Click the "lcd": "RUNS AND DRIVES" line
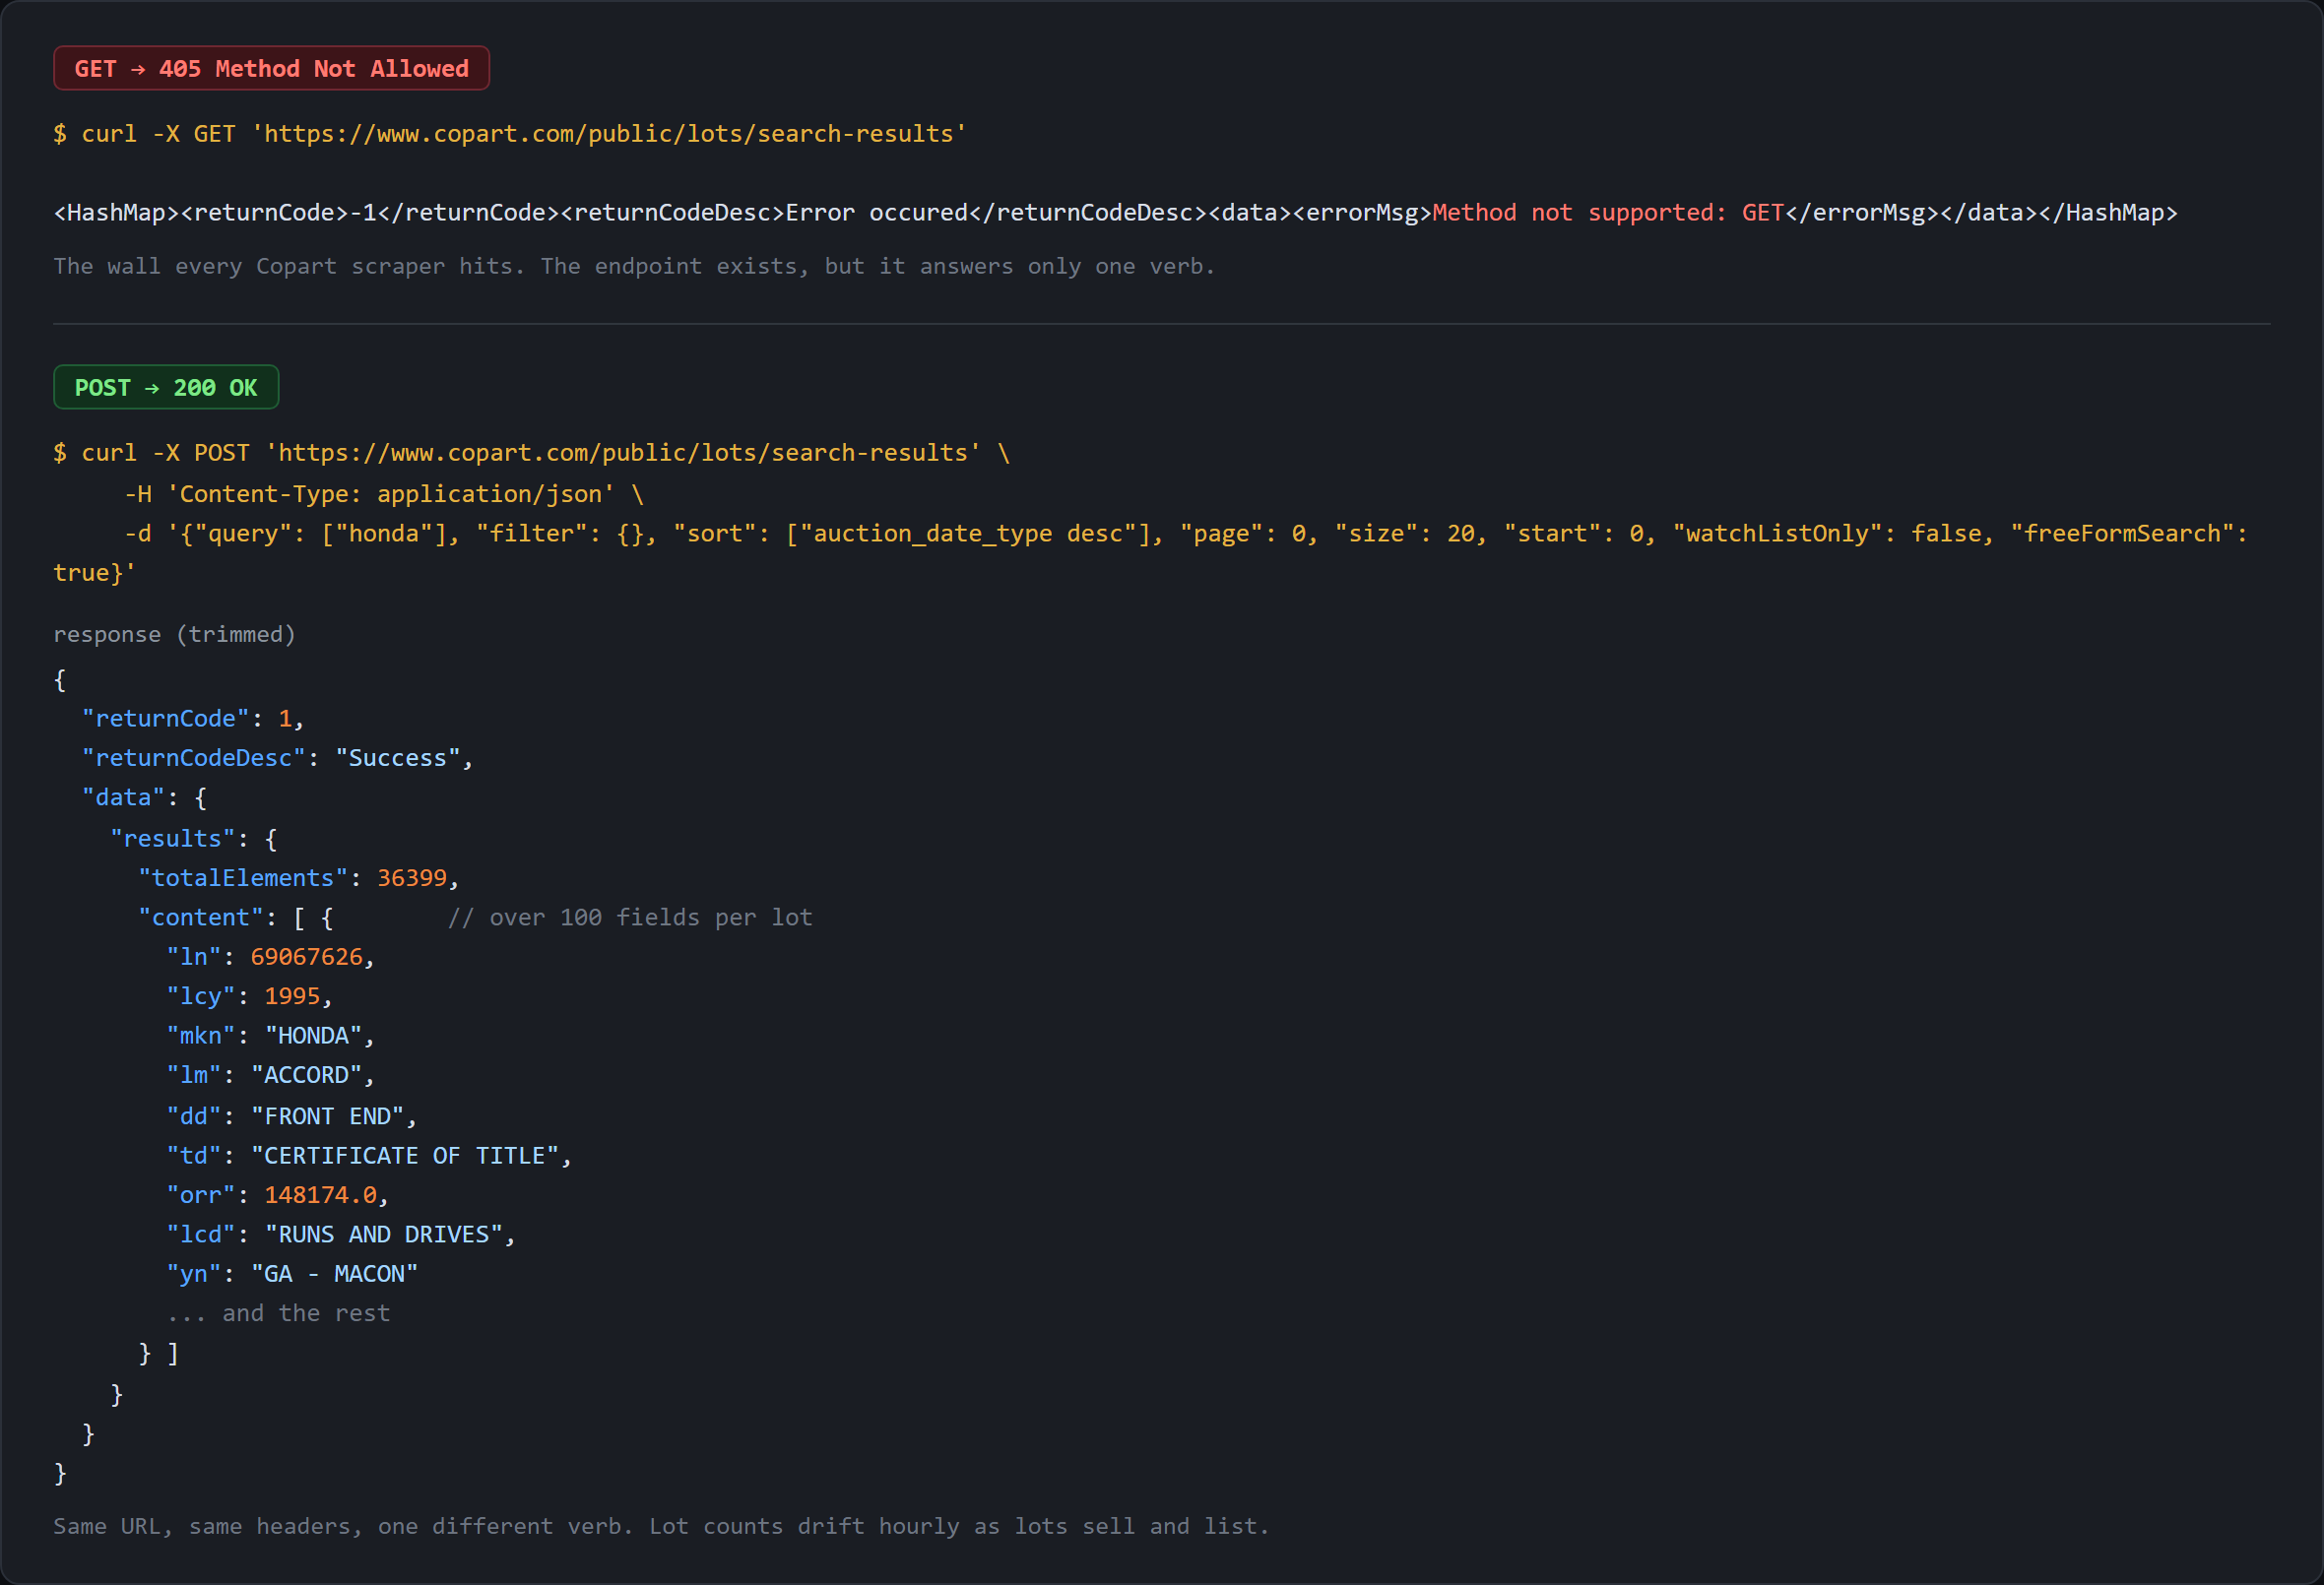Image resolution: width=2324 pixels, height=1585 pixels. click(x=341, y=1234)
